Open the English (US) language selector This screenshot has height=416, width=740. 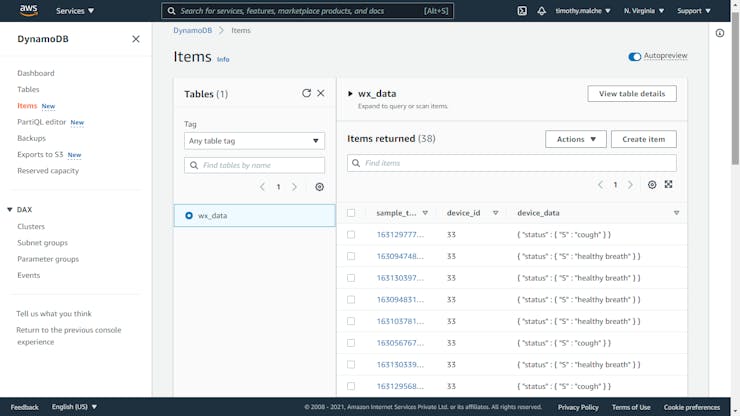click(74, 407)
